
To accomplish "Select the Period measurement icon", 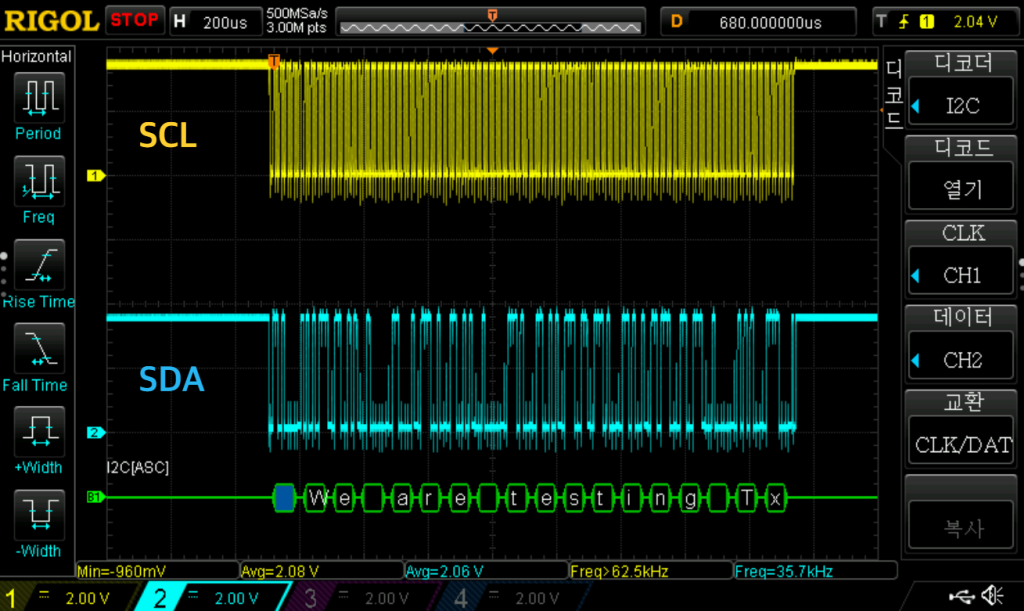I will [x=38, y=98].
